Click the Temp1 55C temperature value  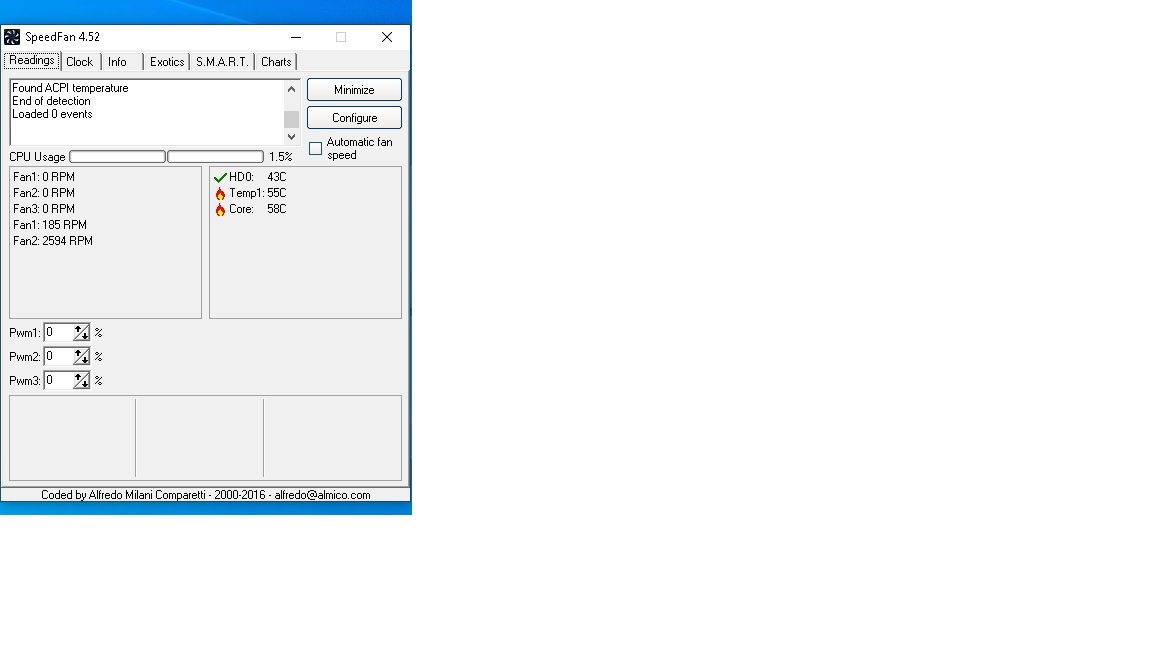coord(277,193)
